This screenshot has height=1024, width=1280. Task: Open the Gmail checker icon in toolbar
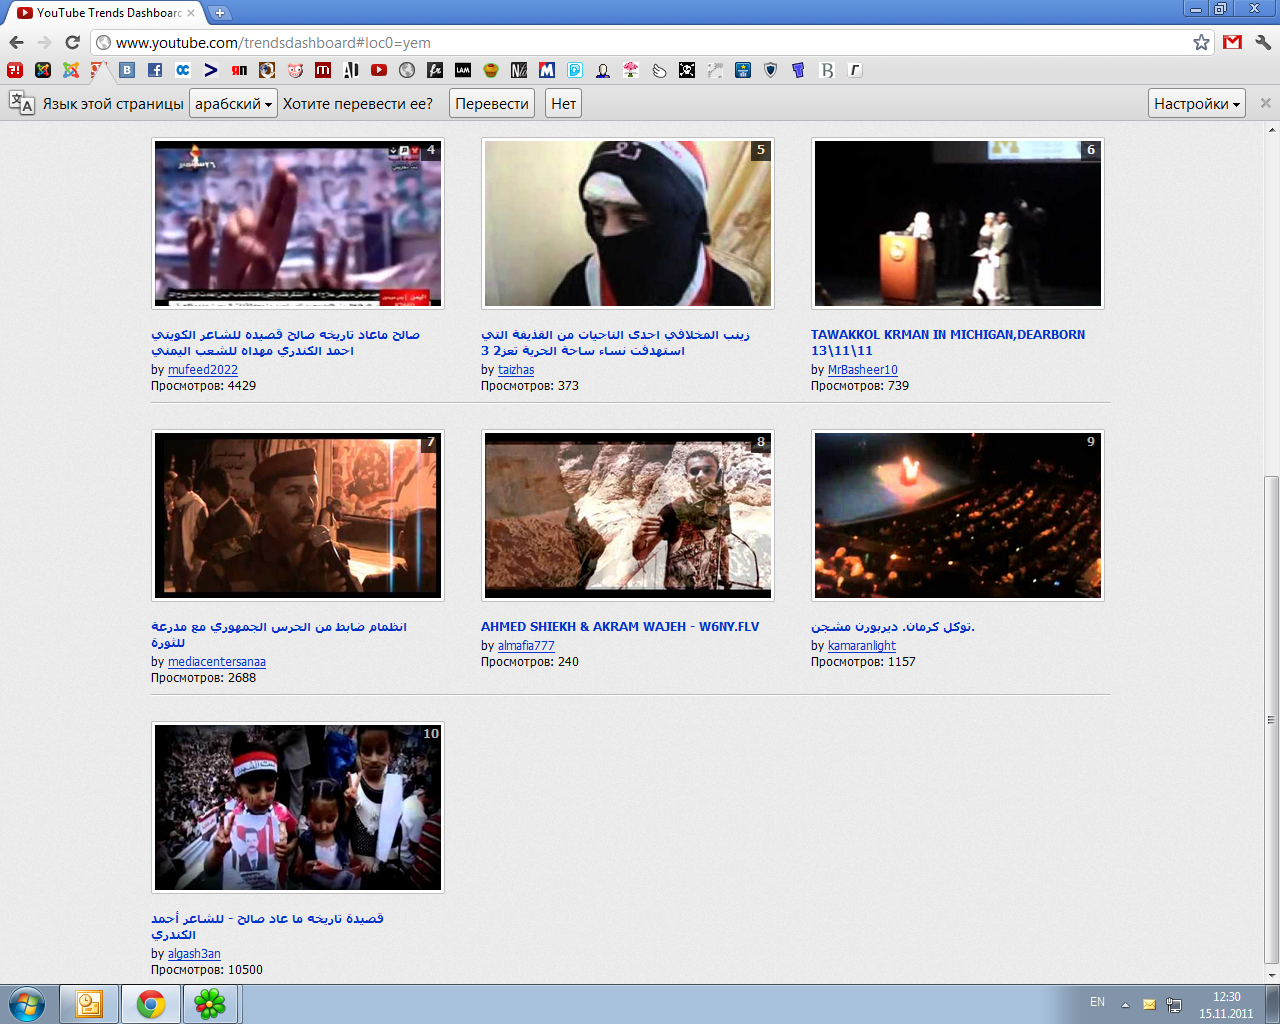1232,42
